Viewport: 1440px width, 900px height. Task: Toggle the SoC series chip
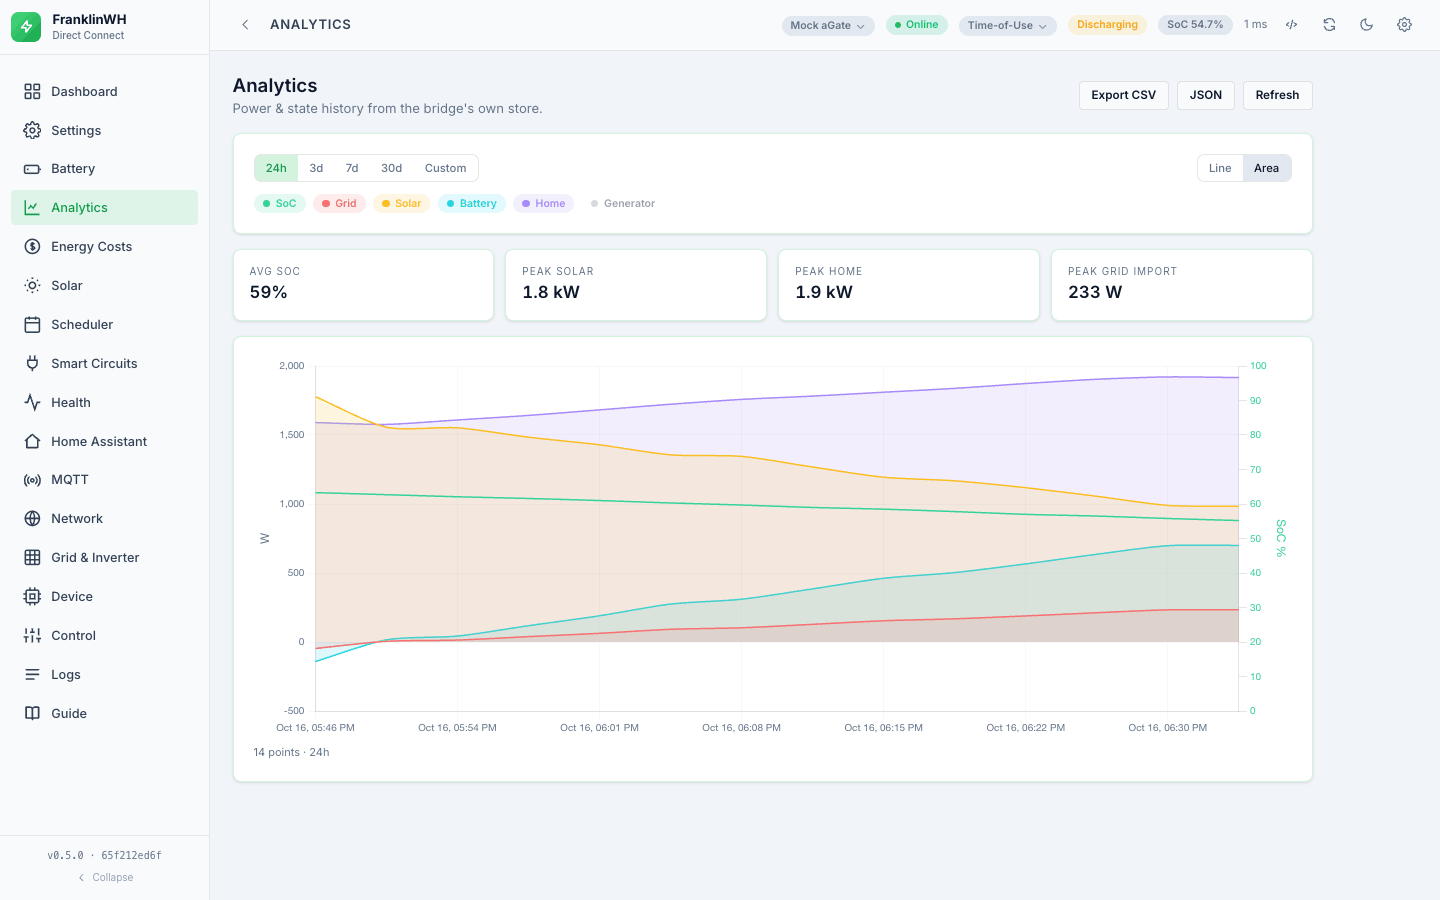pos(280,204)
